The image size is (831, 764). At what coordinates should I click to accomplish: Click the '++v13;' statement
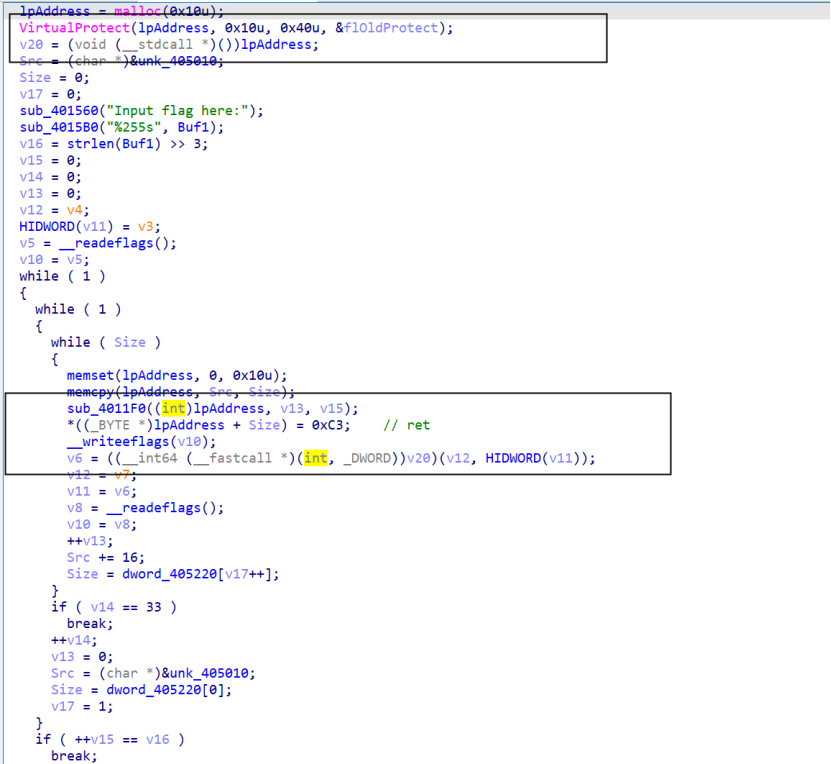tap(90, 541)
